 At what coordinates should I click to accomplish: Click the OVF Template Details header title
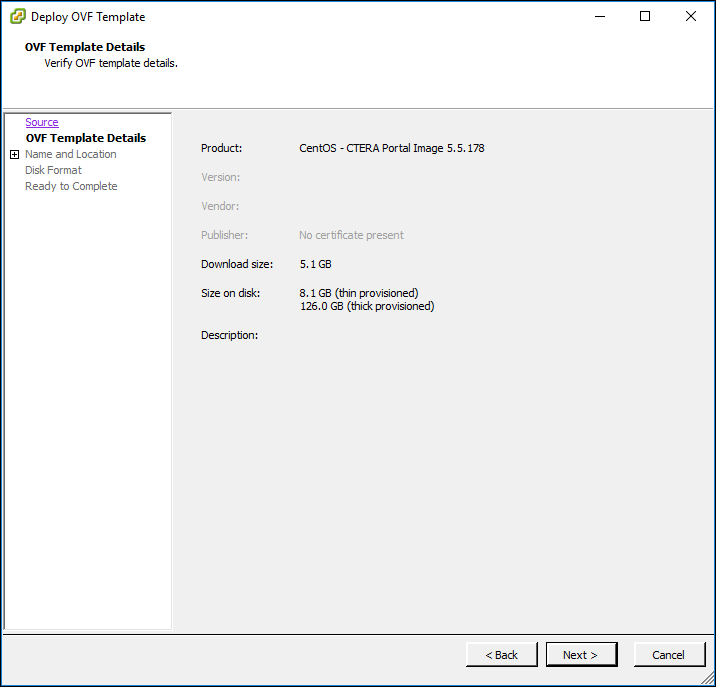pos(85,47)
